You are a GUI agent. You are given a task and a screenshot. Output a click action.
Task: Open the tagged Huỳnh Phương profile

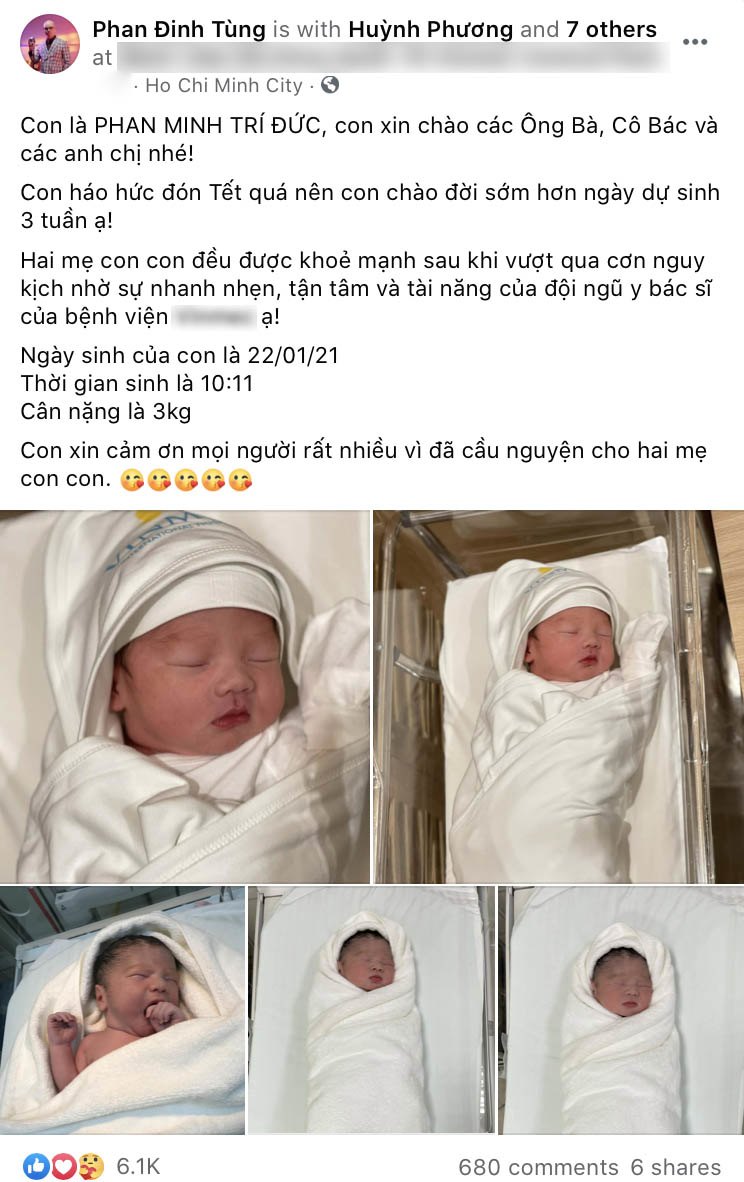(430, 29)
